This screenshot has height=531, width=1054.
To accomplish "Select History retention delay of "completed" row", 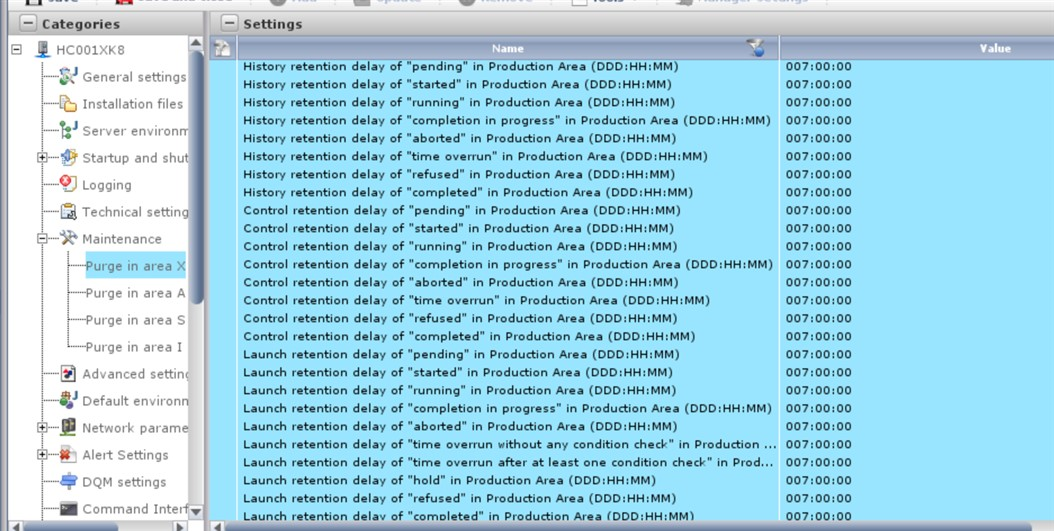I will click(631, 192).
